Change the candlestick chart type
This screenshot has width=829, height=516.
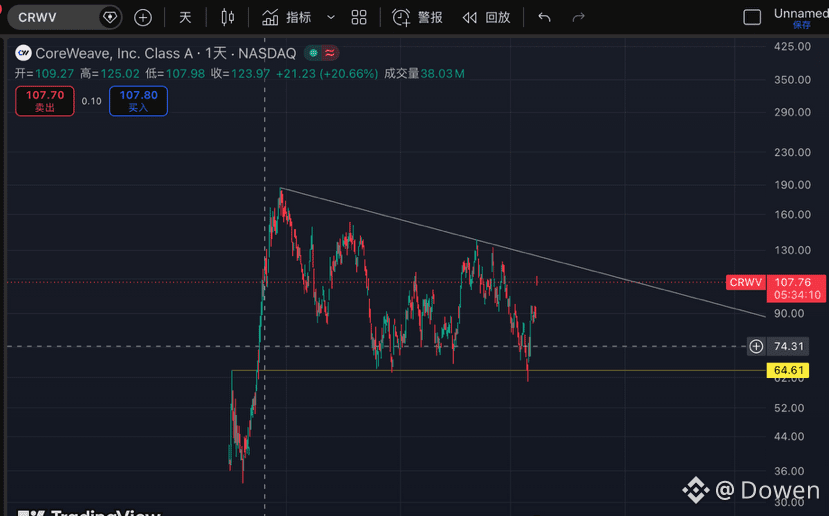(x=228, y=17)
